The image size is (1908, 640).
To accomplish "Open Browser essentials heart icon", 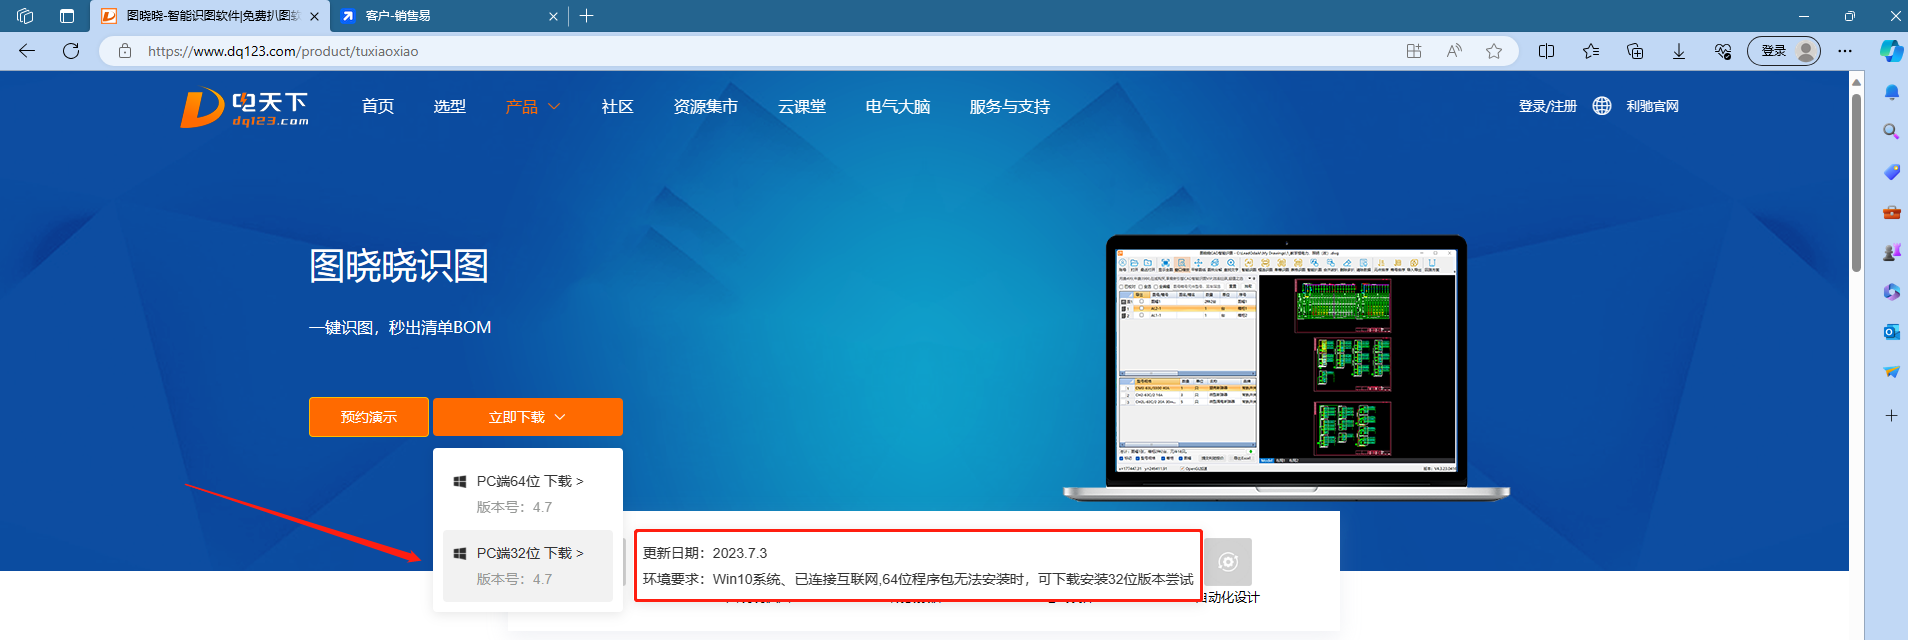I will pos(1723,51).
